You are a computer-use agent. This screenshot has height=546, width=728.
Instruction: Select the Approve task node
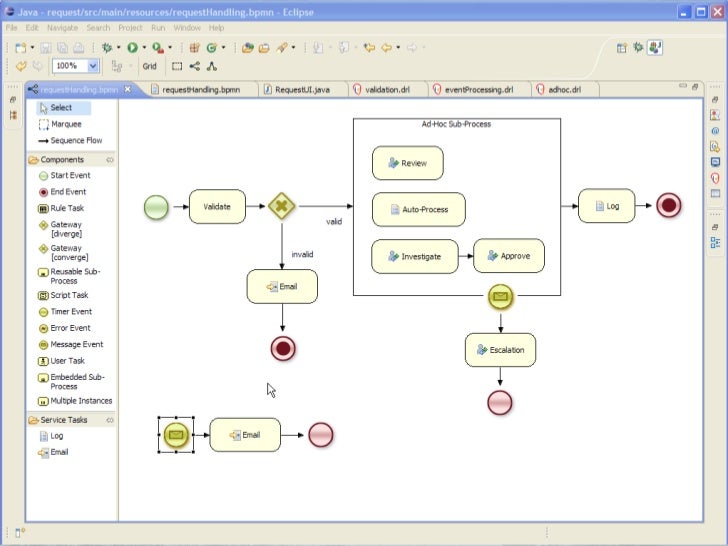click(x=509, y=256)
